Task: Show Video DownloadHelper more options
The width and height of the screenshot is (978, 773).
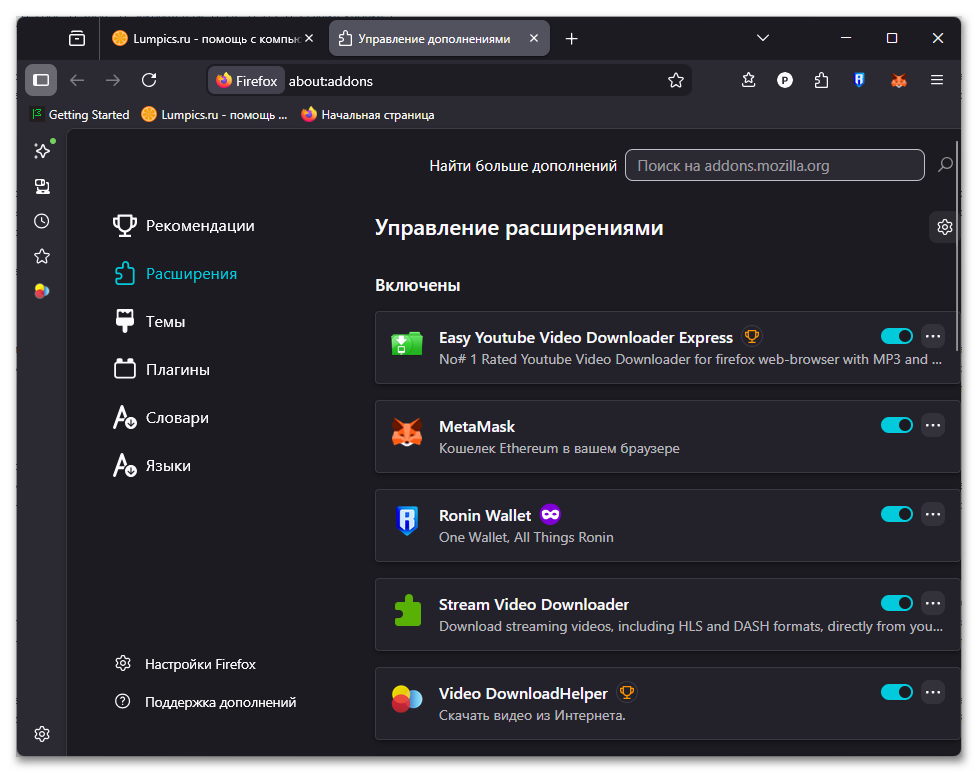Action: (x=933, y=693)
